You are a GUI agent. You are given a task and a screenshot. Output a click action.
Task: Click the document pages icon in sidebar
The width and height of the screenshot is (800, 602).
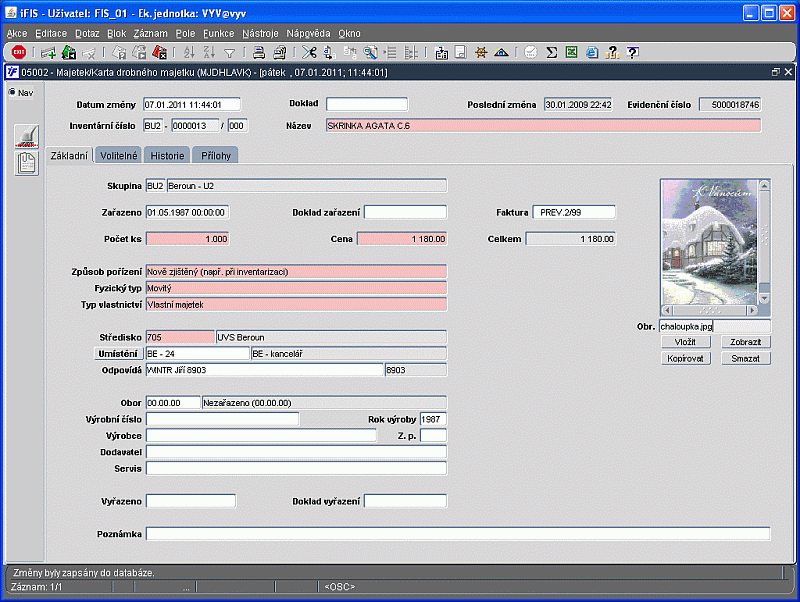(27, 164)
